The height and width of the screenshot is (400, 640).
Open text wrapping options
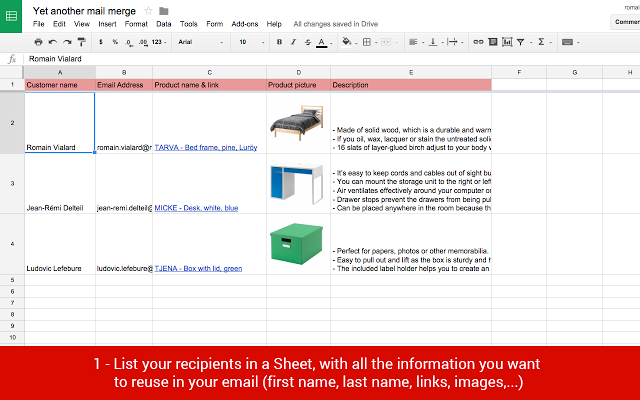tap(452, 42)
